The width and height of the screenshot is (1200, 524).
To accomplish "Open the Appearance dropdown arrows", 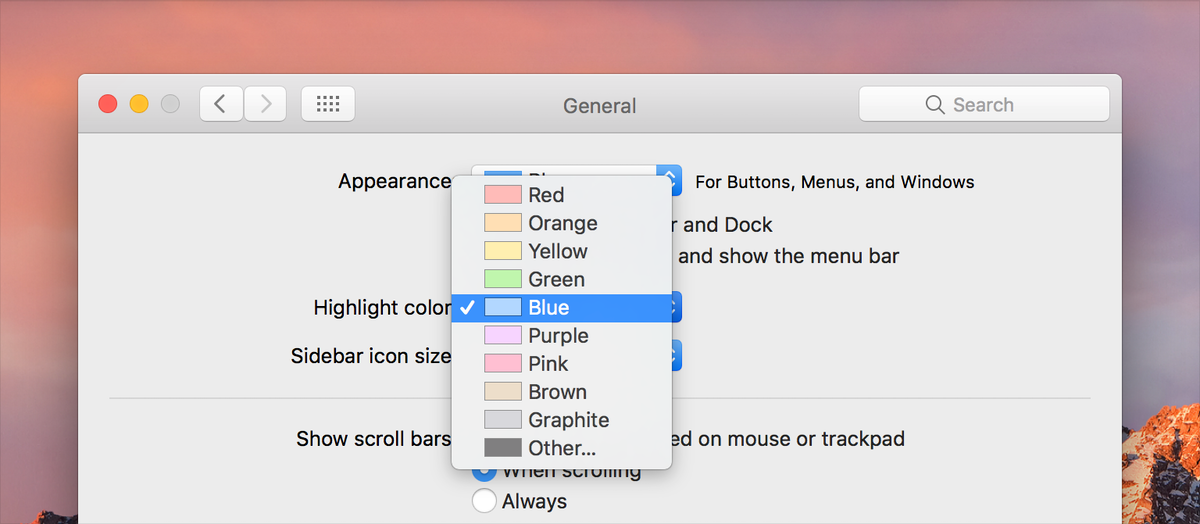I will [672, 181].
